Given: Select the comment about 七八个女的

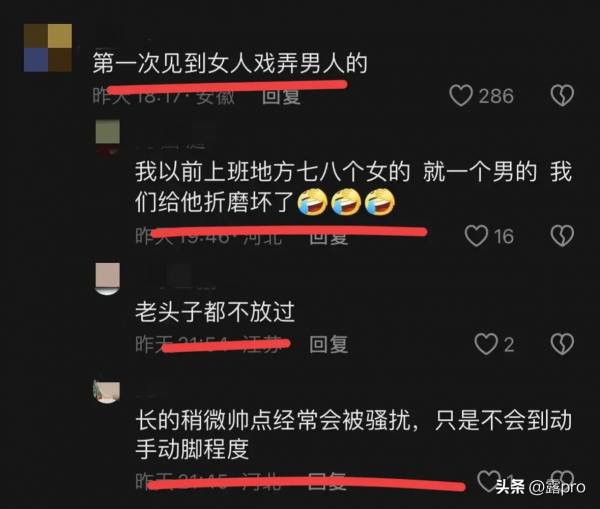Looking at the screenshot, I should tap(354, 187).
